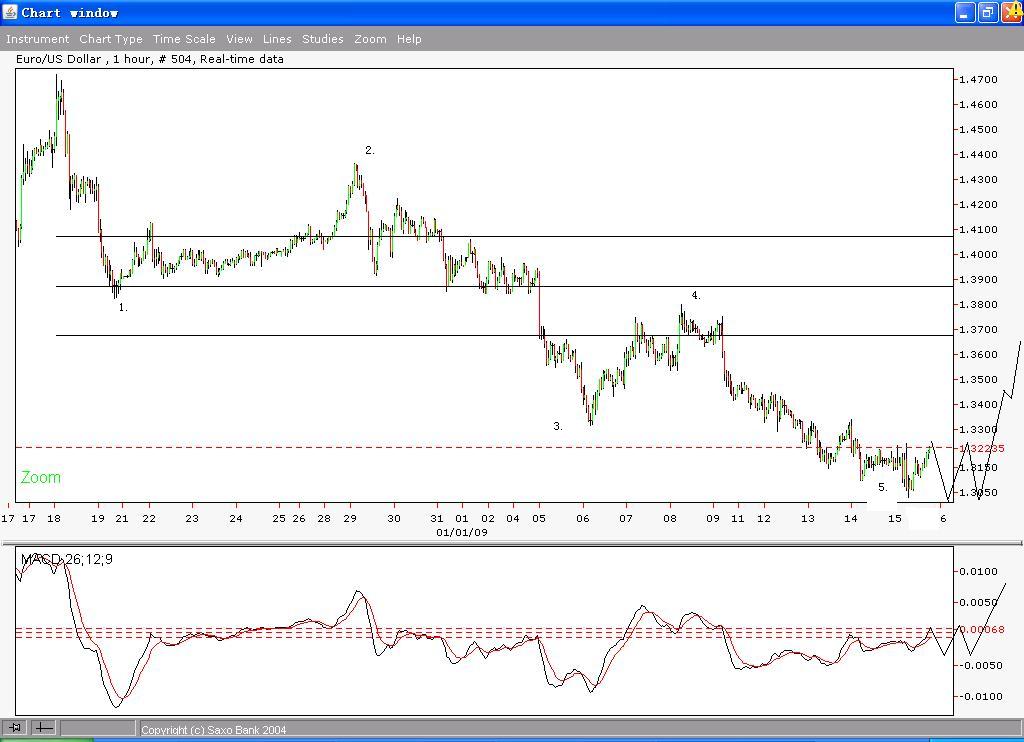Open the View menu
The image size is (1024, 742).
tap(240, 39)
